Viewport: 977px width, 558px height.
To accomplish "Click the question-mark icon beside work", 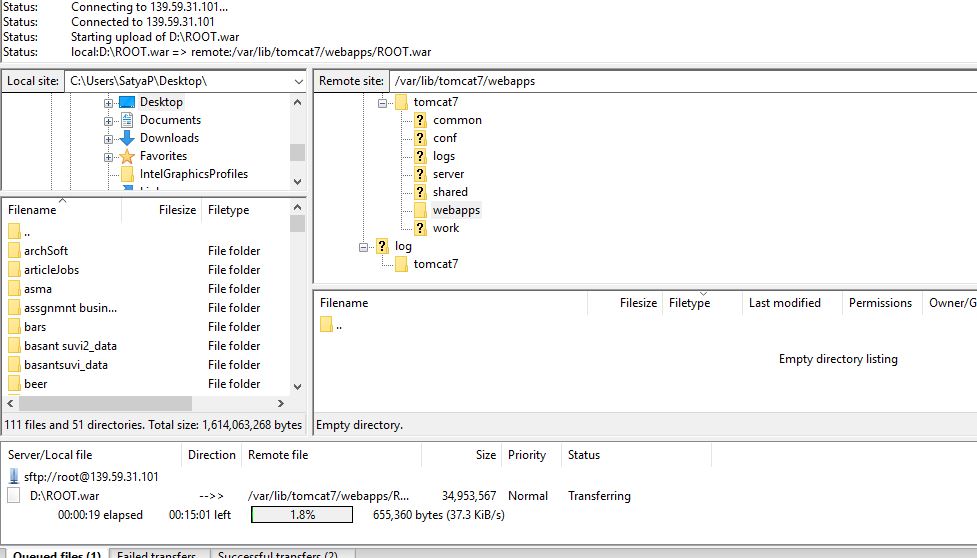I will [x=420, y=228].
